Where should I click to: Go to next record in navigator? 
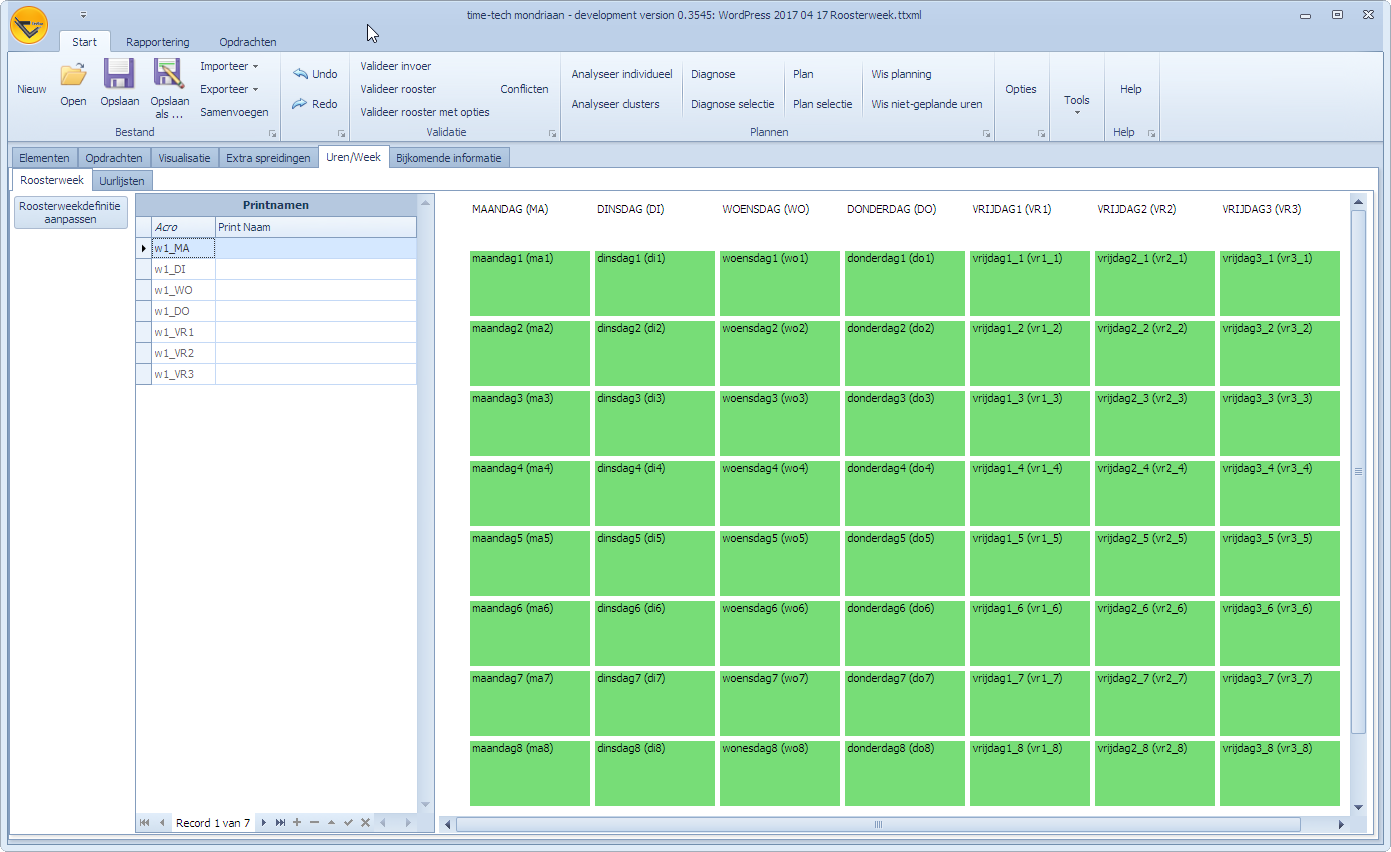264,823
